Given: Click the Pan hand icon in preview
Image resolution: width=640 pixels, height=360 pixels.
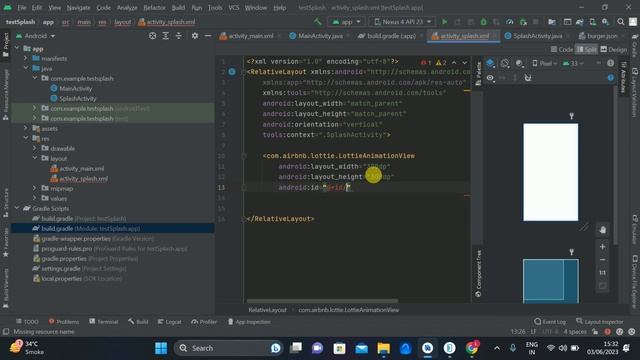Looking at the screenshot, I should [602, 230].
